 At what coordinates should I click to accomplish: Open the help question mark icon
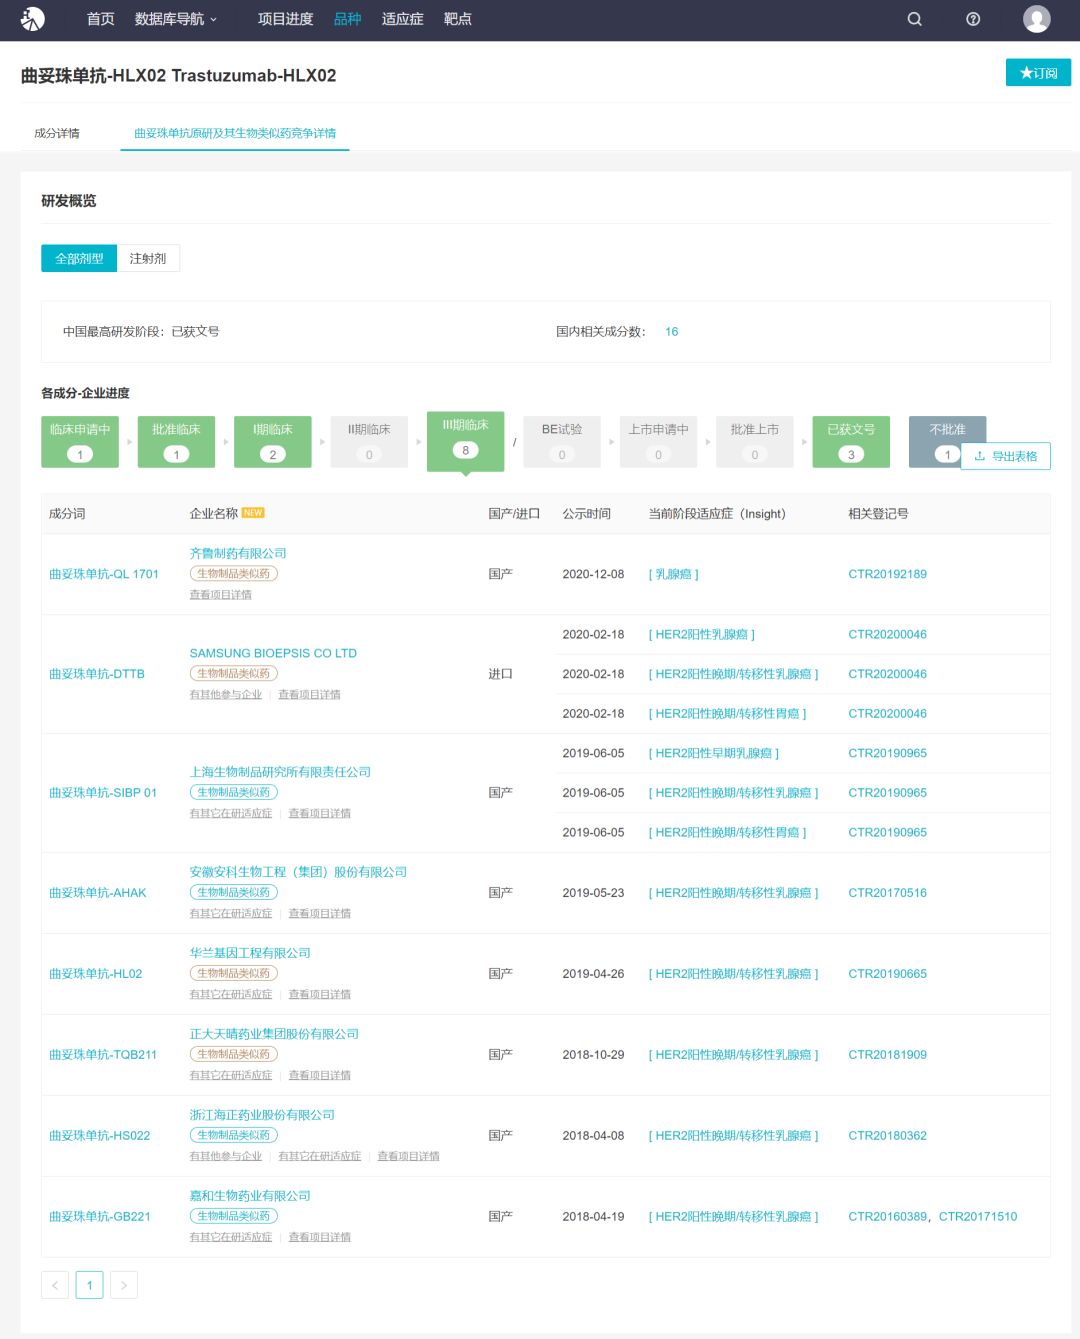(973, 19)
